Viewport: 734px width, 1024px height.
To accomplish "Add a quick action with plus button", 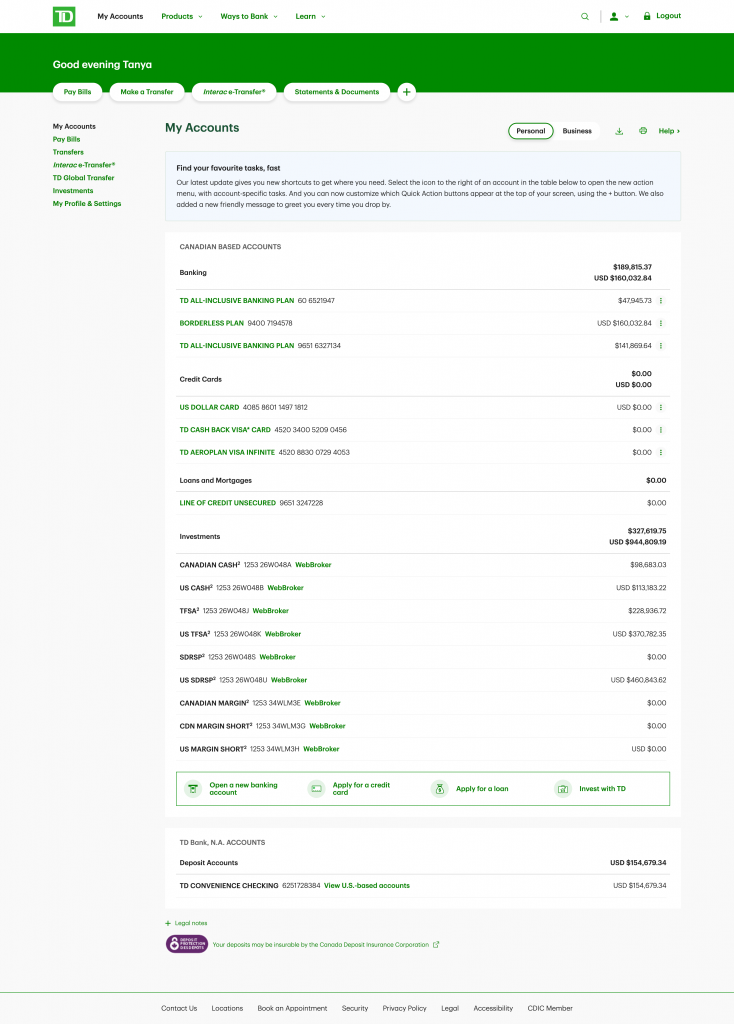I will [406, 92].
